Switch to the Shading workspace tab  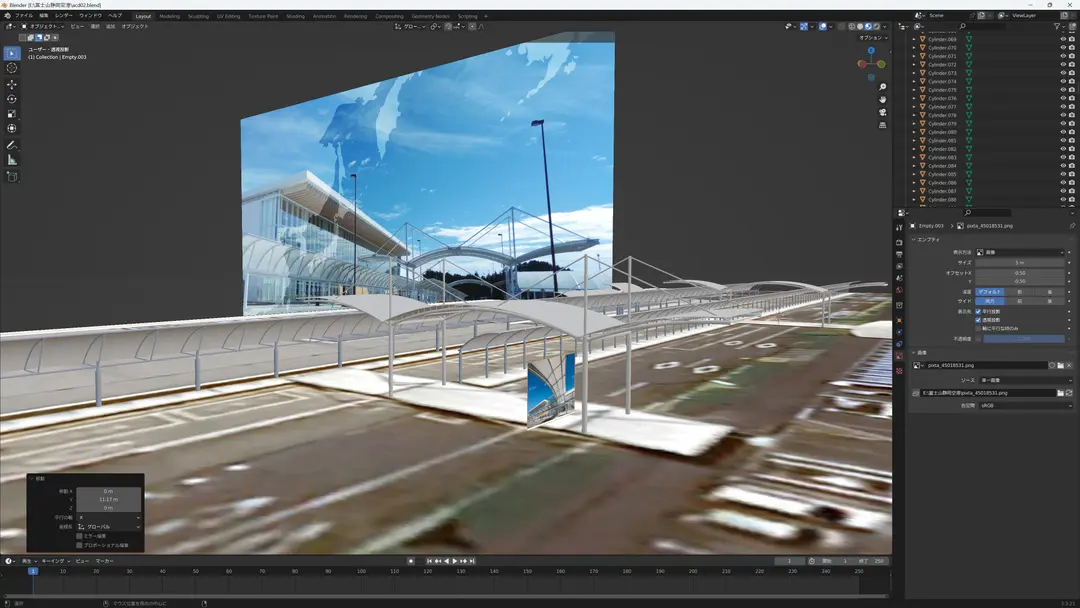(295, 16)
